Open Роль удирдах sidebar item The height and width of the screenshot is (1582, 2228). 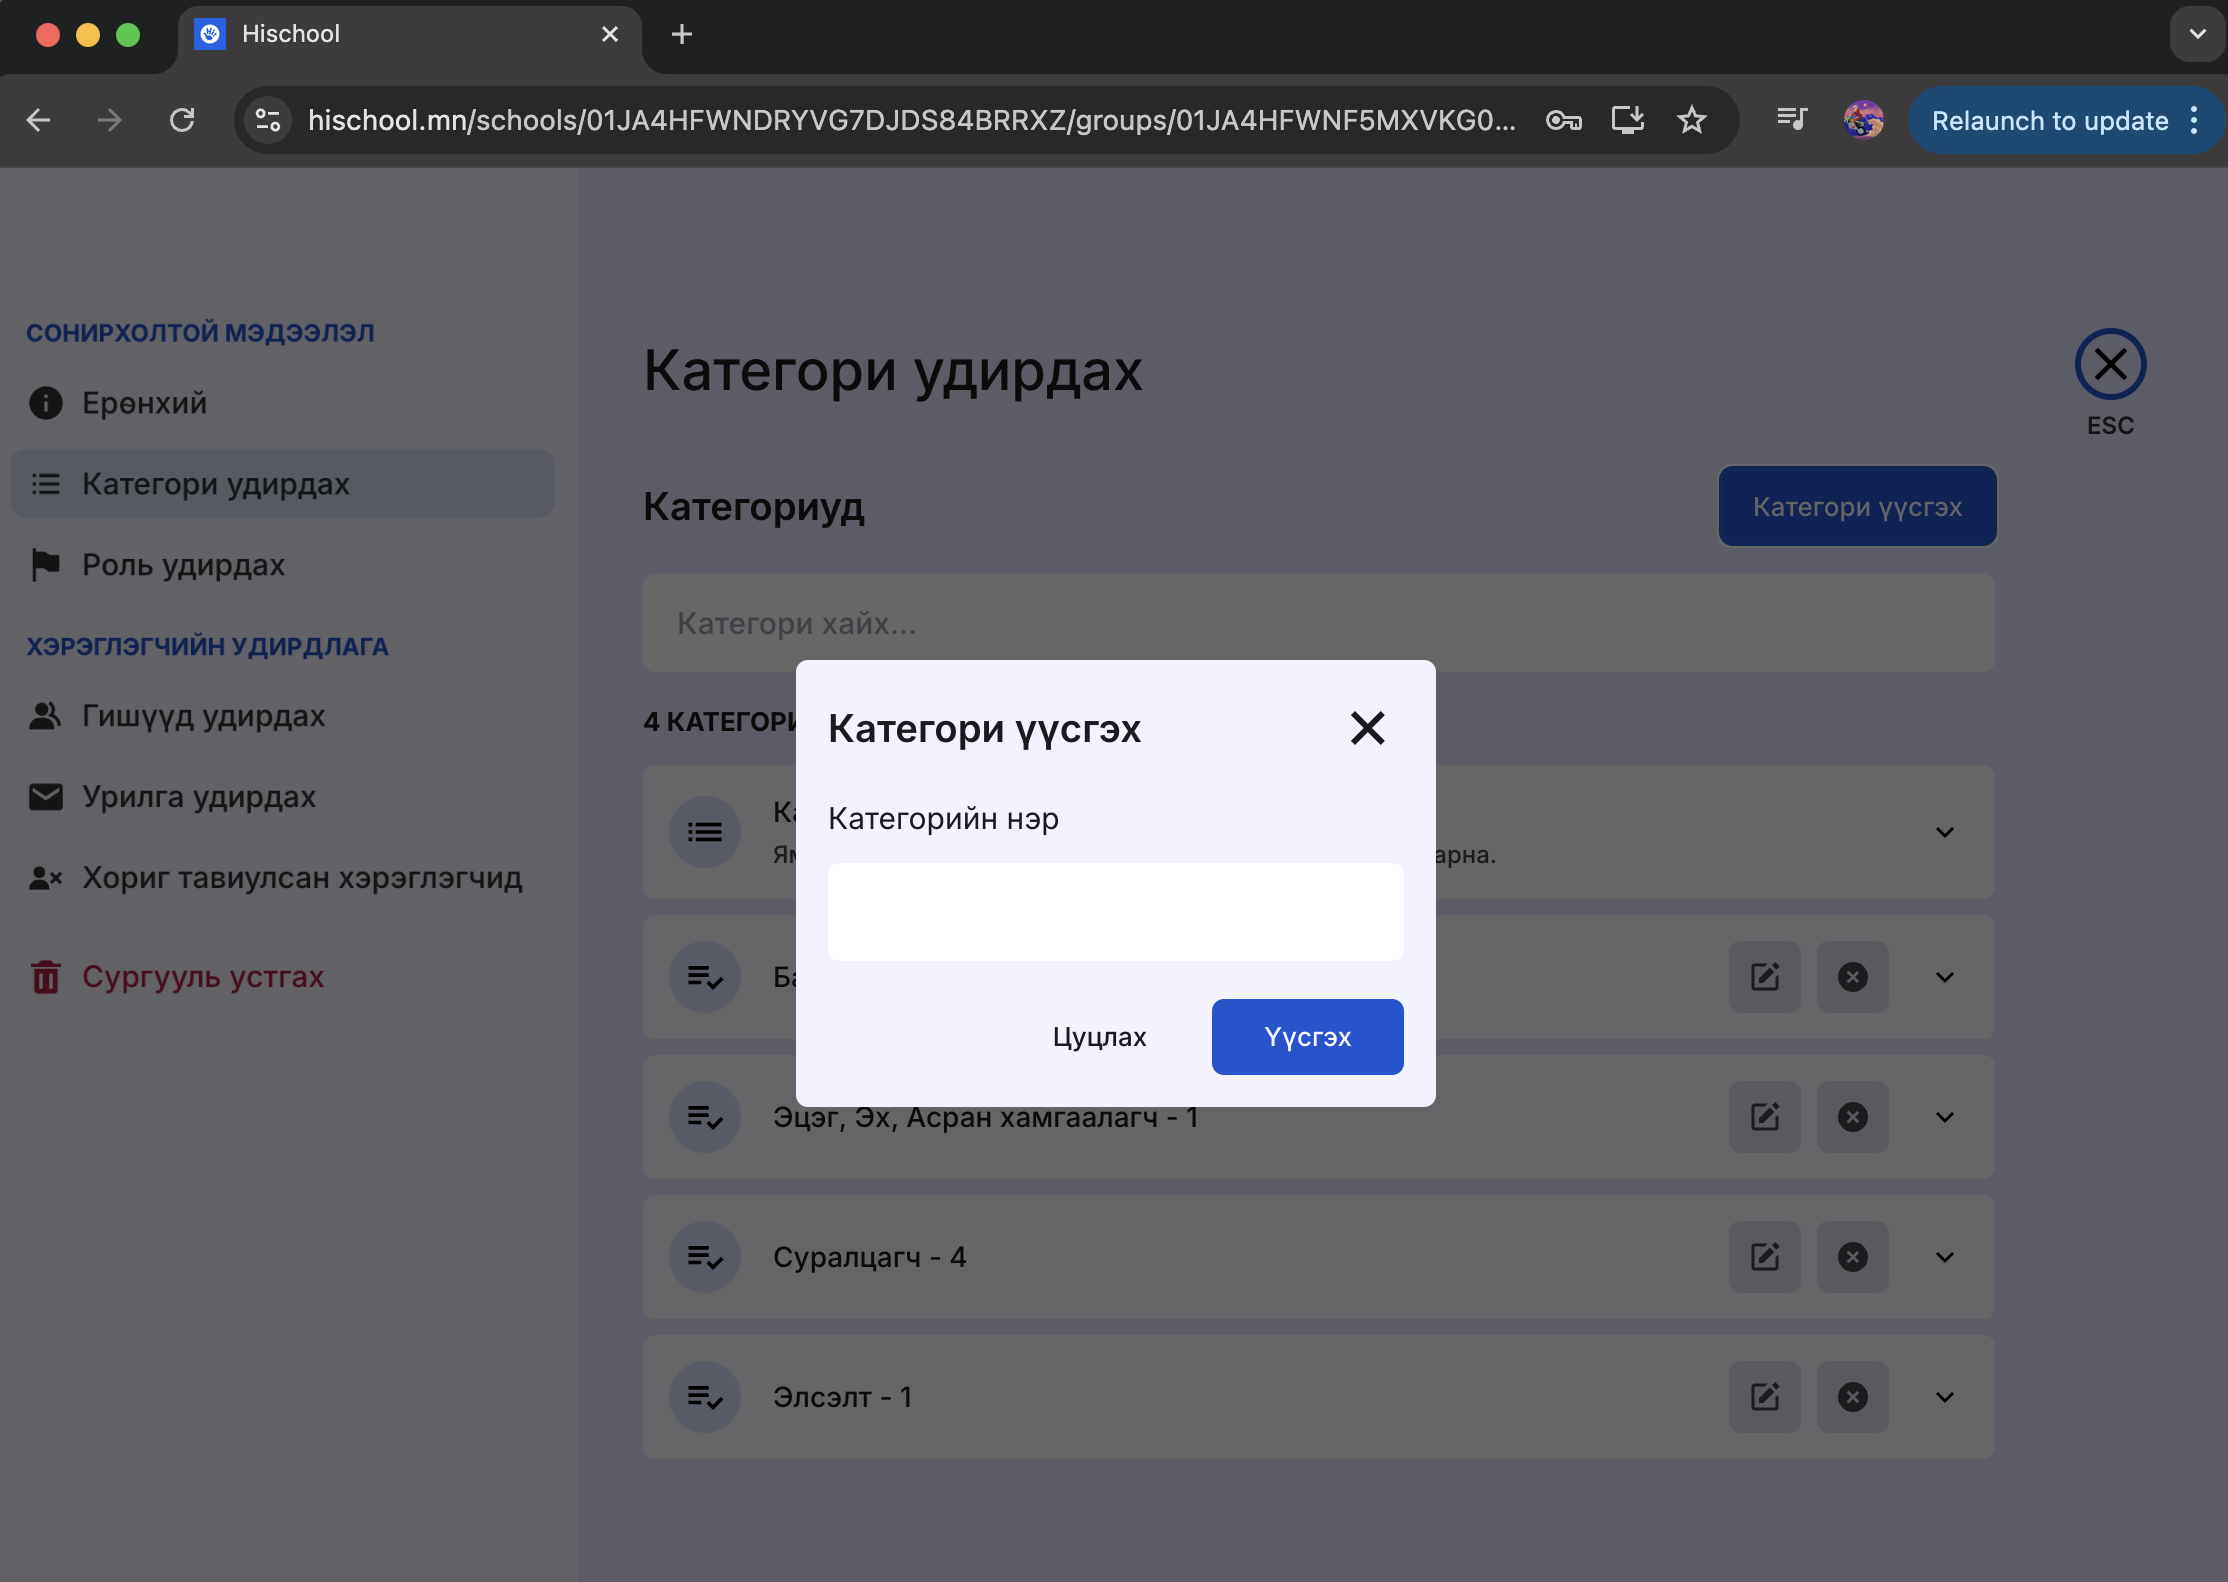[x=183, y=565]
